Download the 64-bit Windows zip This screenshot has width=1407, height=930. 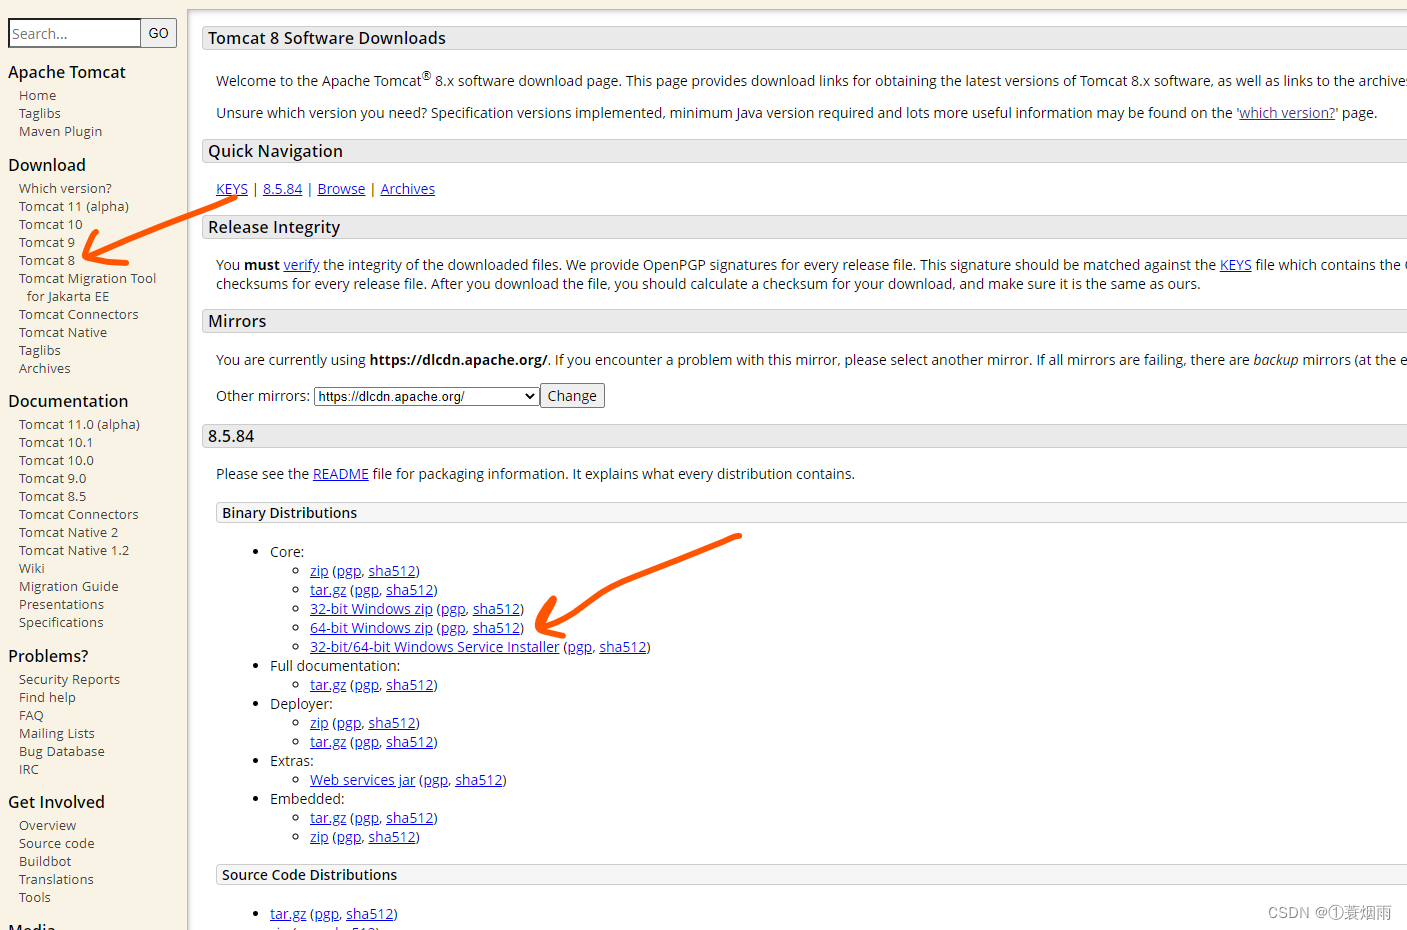(x=371, y=628)
